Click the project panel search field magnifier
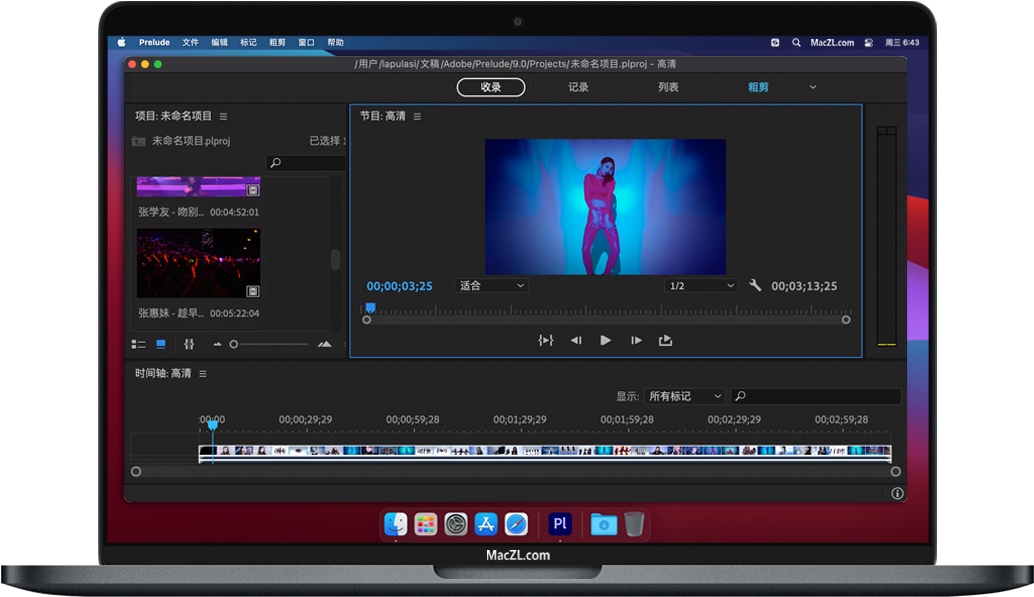 (274, 161)
